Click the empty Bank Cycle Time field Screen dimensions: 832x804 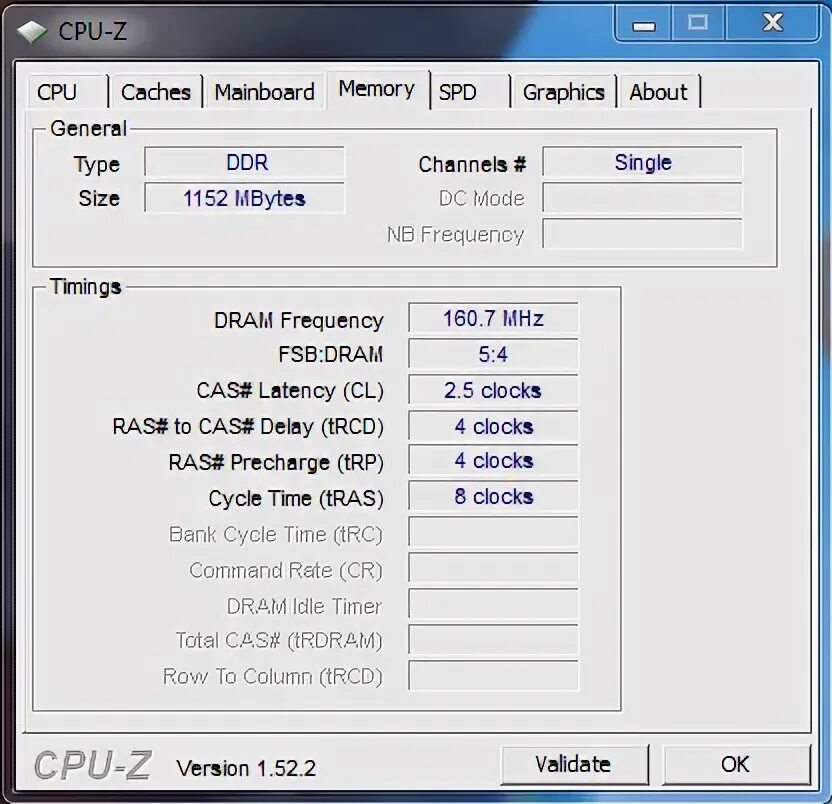(x=493, y=532)
